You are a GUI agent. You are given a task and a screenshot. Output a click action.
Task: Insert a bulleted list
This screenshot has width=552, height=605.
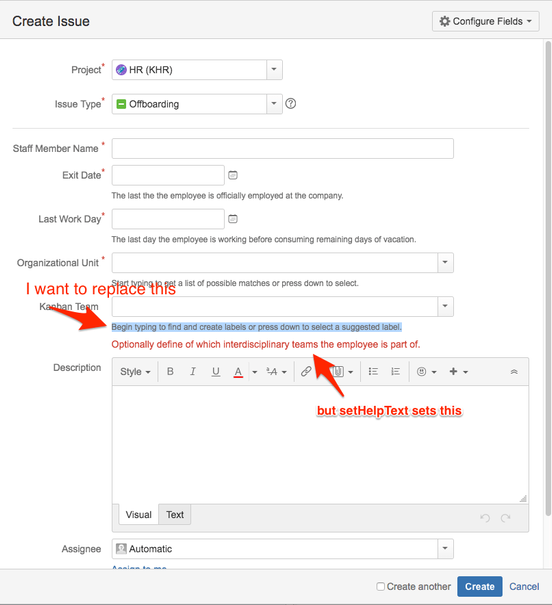[x=373, y=372]
